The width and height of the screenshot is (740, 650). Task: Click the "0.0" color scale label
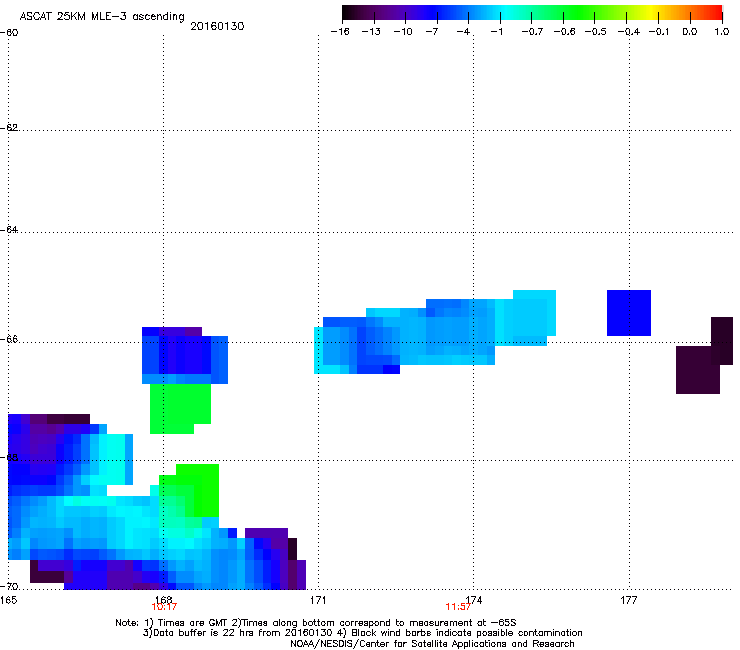coord(690,32)
